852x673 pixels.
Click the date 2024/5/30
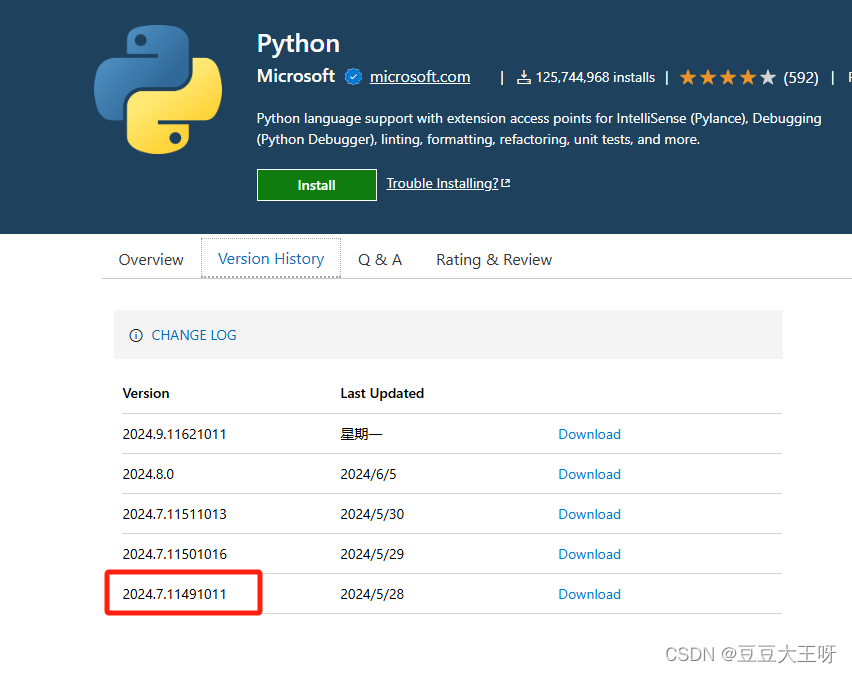372,514
